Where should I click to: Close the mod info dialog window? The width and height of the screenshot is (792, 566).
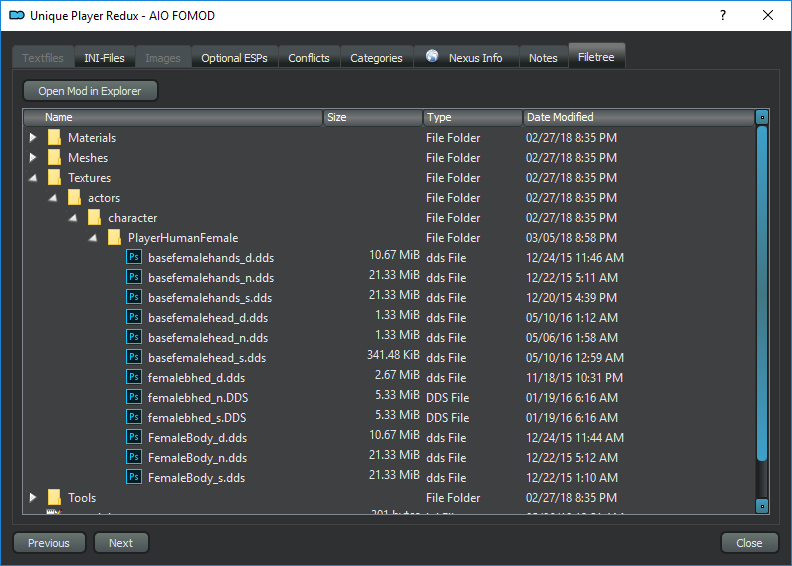tap(768, 15)
